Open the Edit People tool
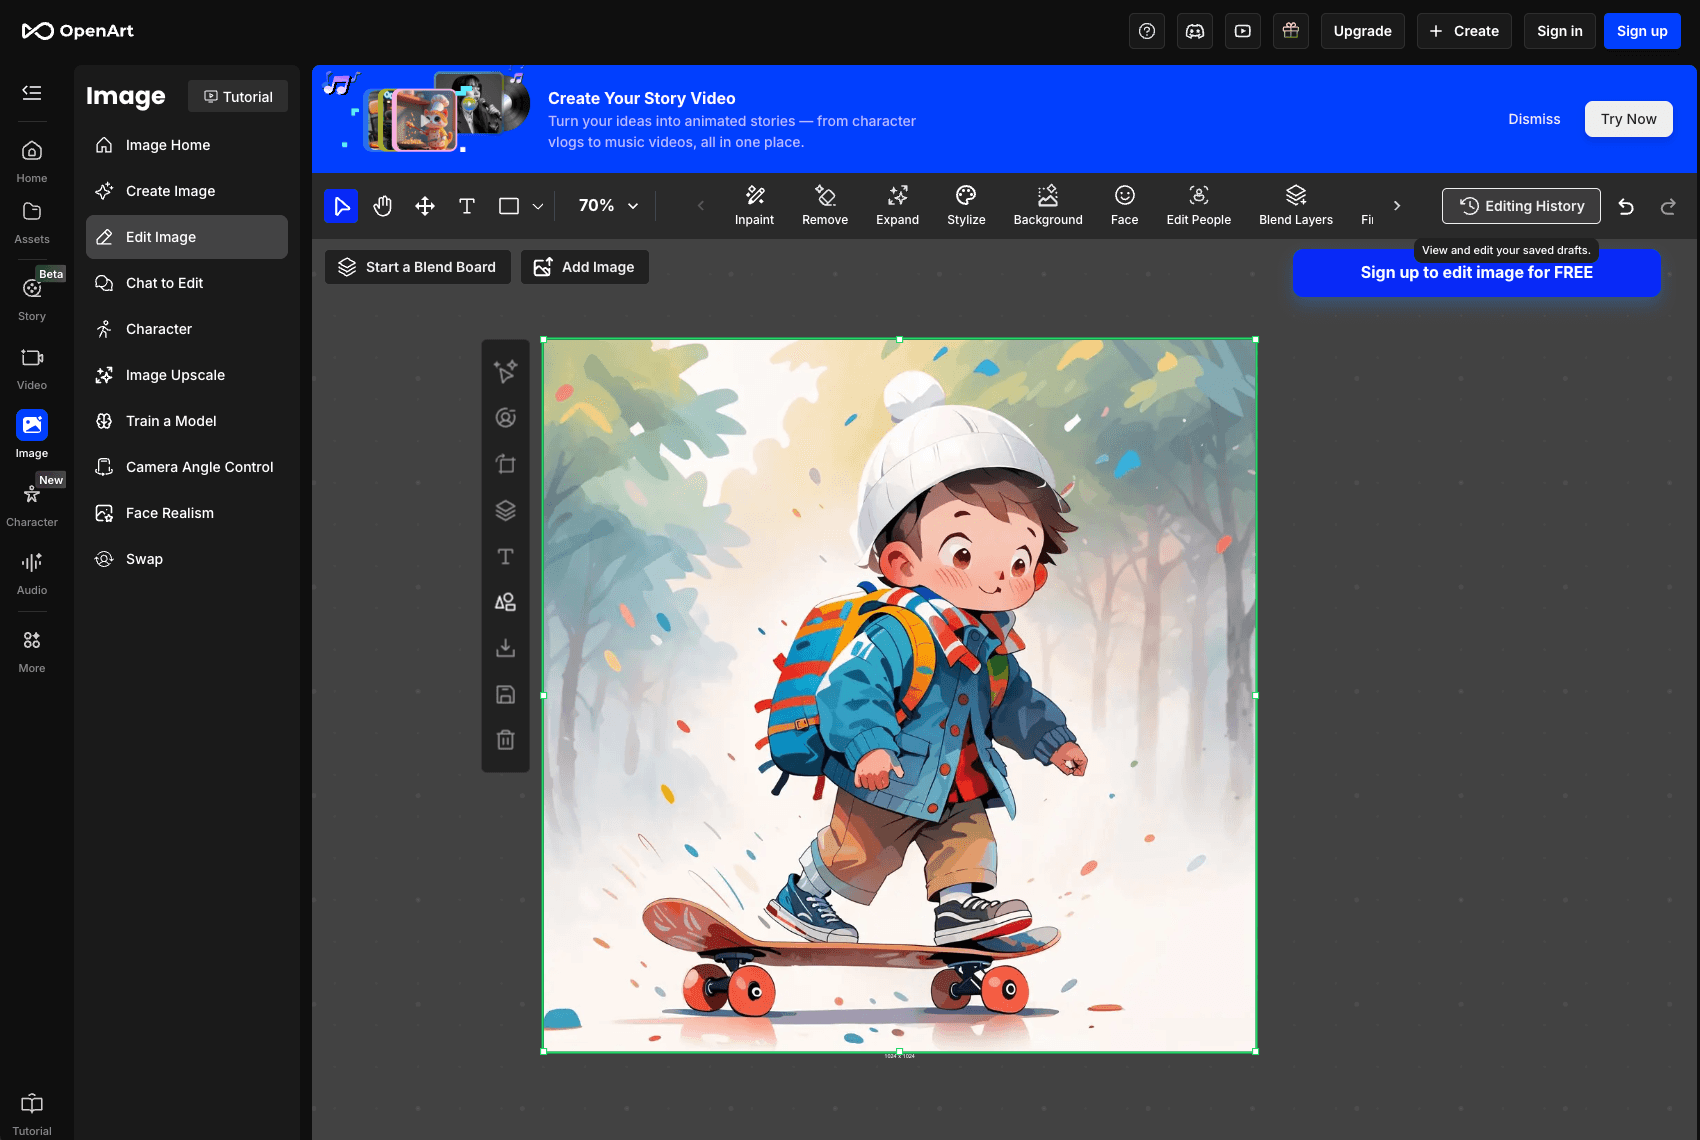 [1198, 205]
